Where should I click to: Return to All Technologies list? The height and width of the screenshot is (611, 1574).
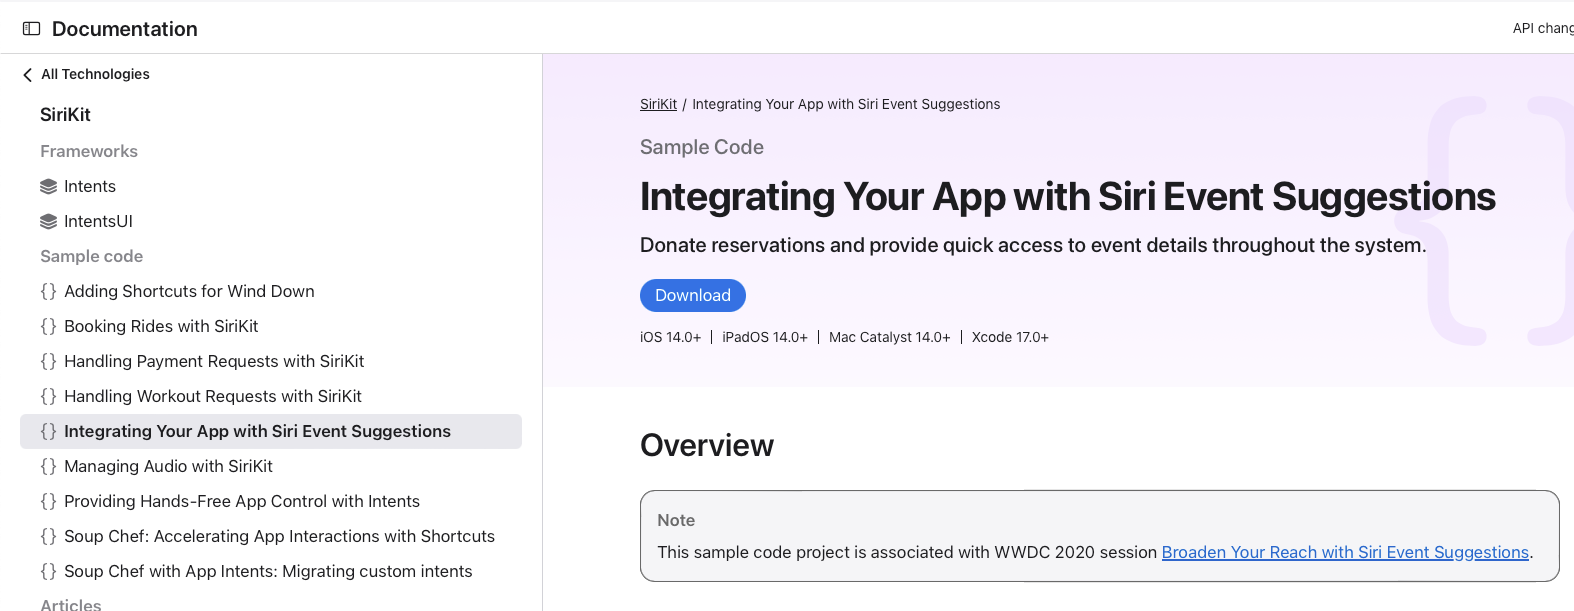[x=95, y=75]
